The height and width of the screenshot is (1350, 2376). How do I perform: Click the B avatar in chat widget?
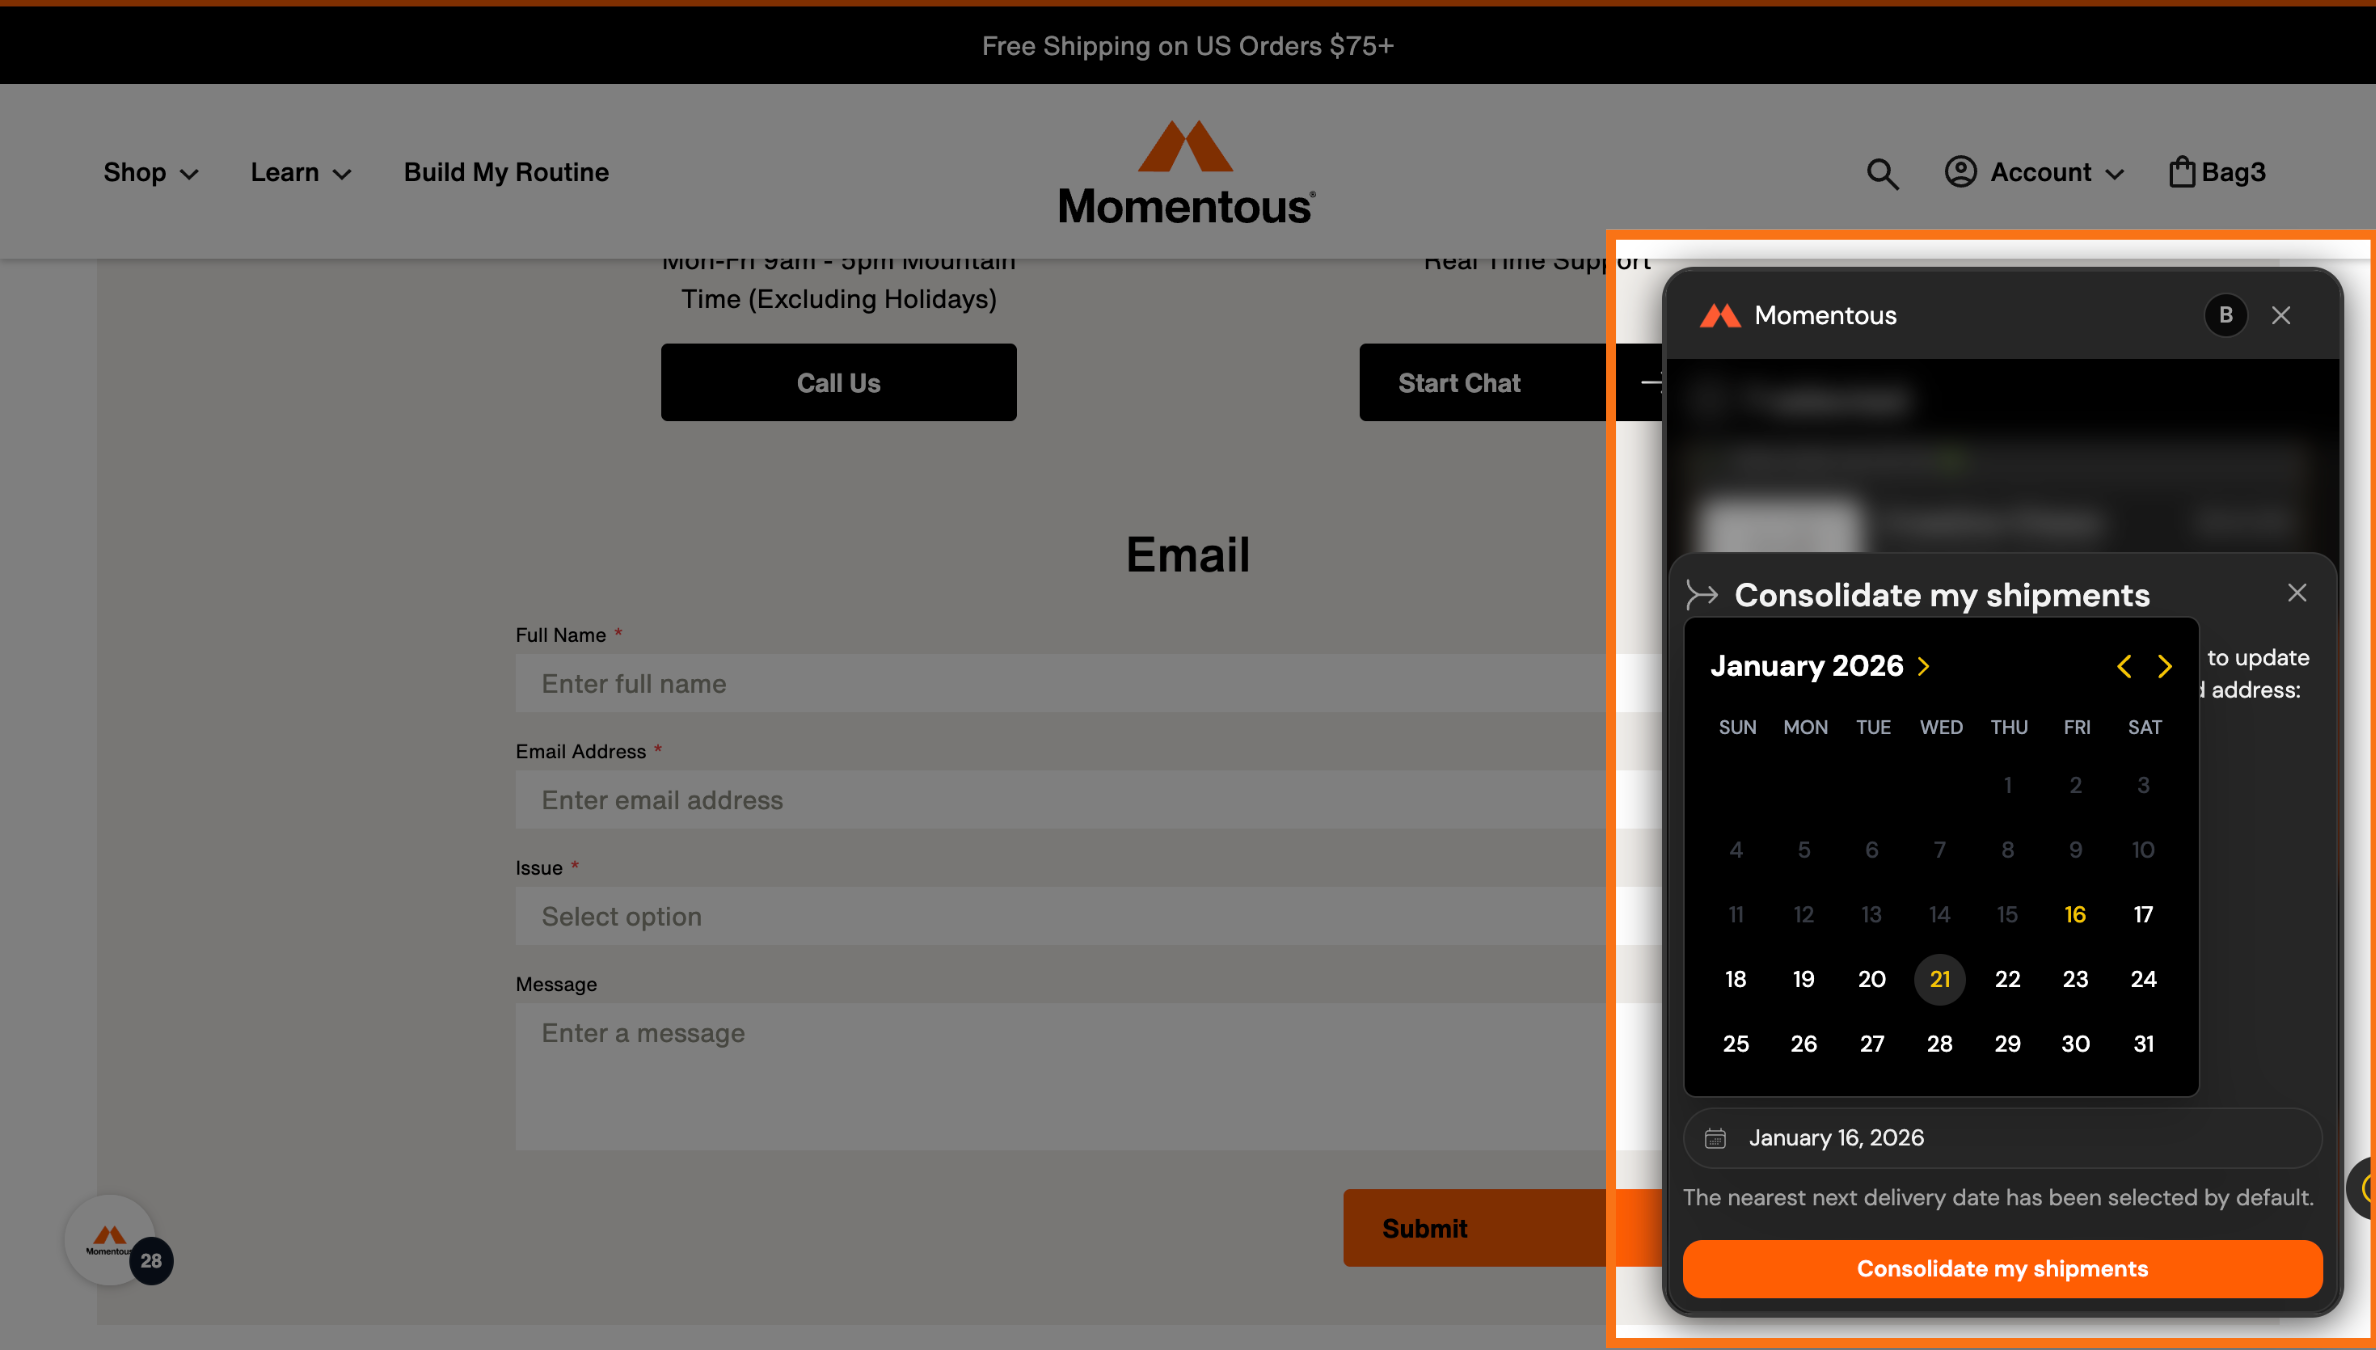point(2225,315)
